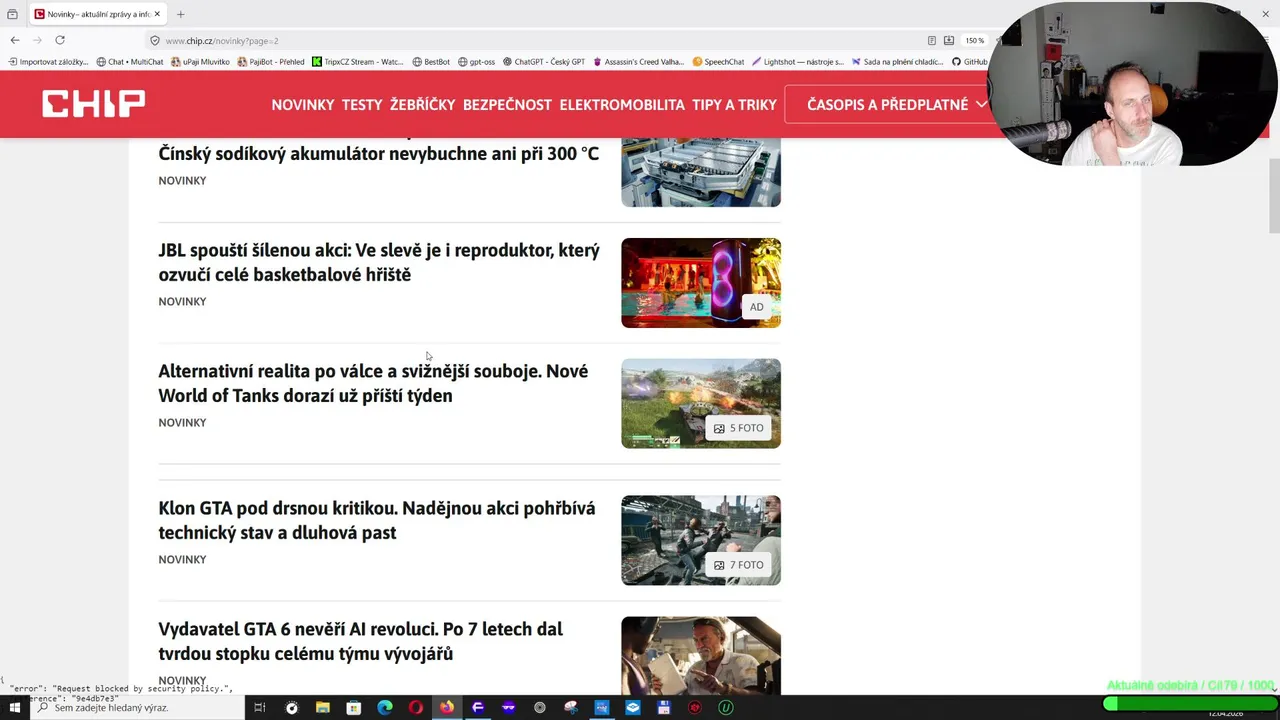Click the install/save page icon in address bar
The width and height of the screenshot is (1280, 720).
coord(949,41)
